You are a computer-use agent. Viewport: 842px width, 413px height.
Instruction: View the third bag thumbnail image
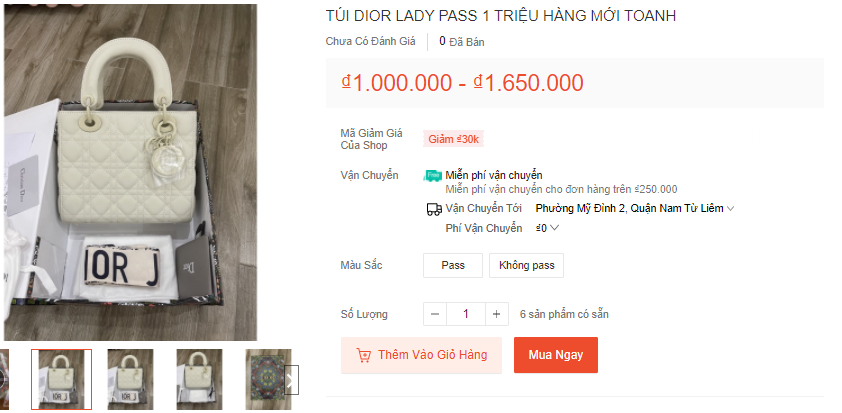click(199, 380)
